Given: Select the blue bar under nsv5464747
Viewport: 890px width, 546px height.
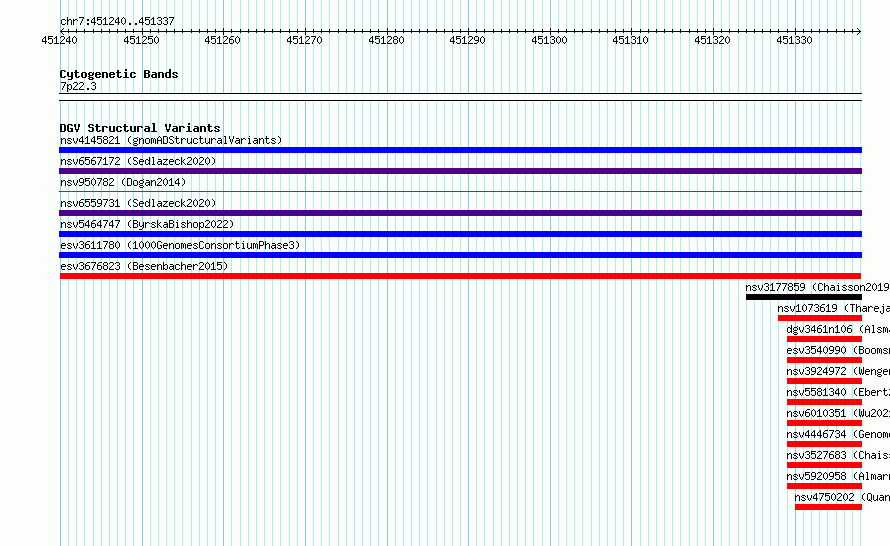Looking at the screenshot, I should click(460, 234).
